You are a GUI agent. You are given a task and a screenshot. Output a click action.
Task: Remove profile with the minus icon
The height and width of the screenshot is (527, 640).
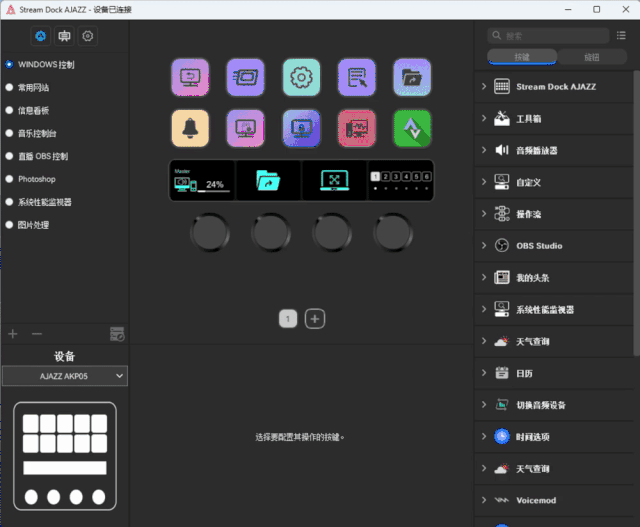[37, 334]
